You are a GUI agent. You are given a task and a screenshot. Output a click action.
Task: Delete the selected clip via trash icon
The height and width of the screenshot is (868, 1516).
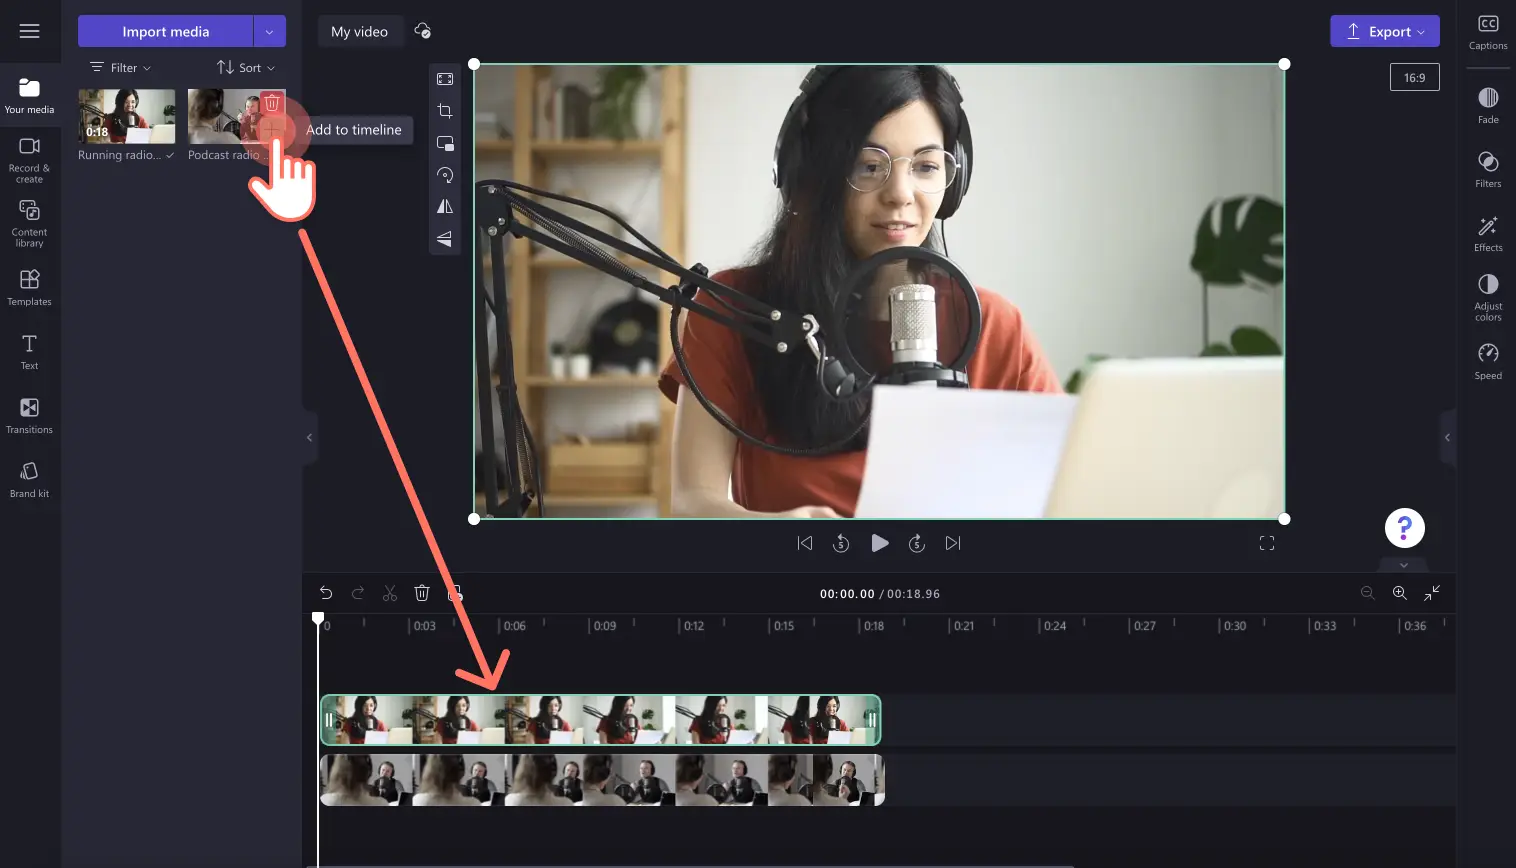(422, 592)
